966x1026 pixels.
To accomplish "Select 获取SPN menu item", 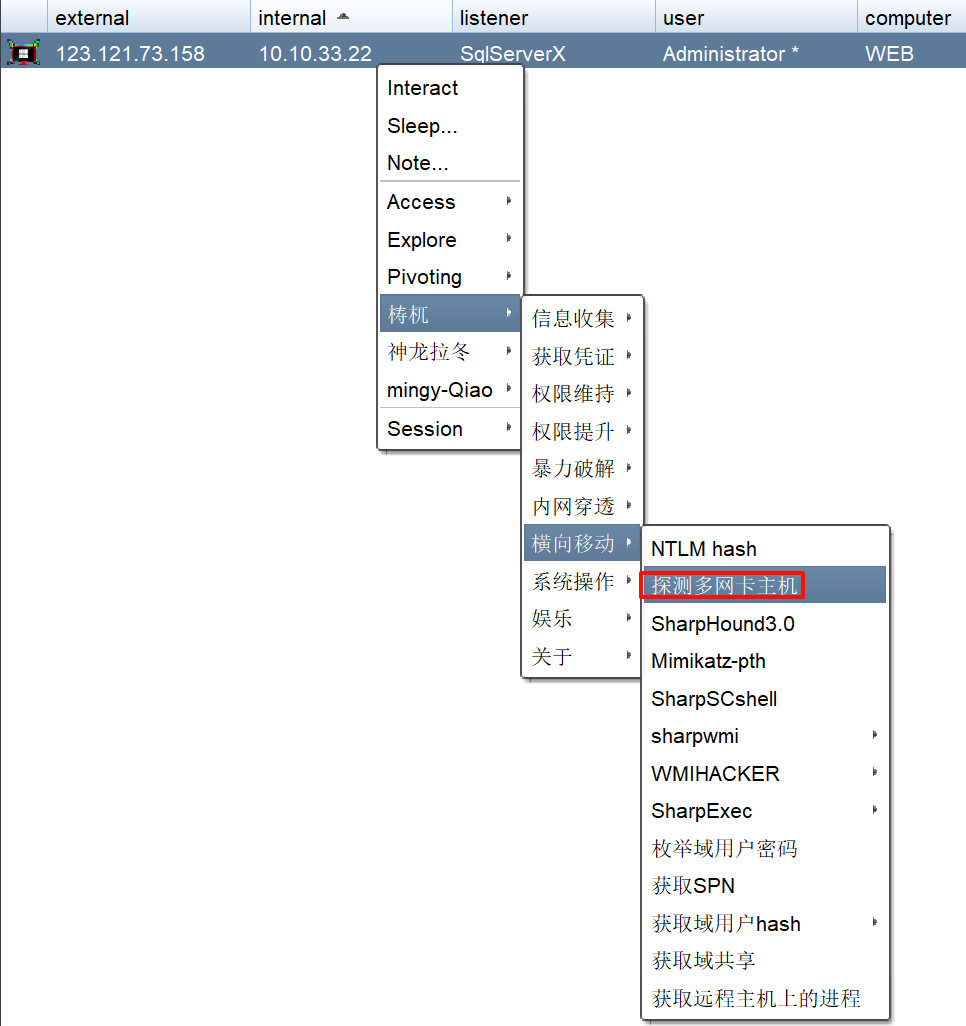I will point(694,886).
